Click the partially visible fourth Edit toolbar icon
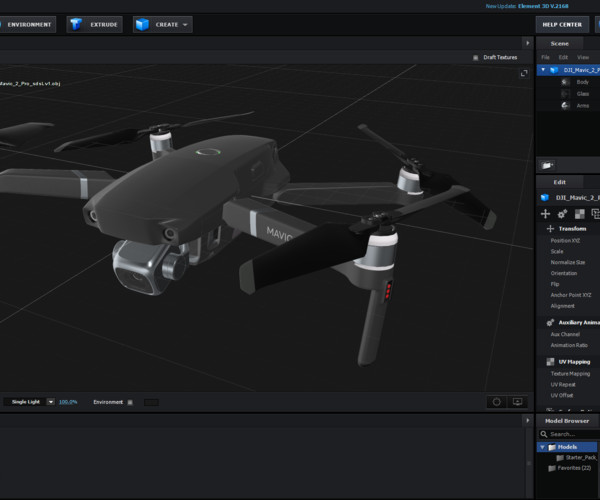This screenshot has width=600, height=500. 595,214
